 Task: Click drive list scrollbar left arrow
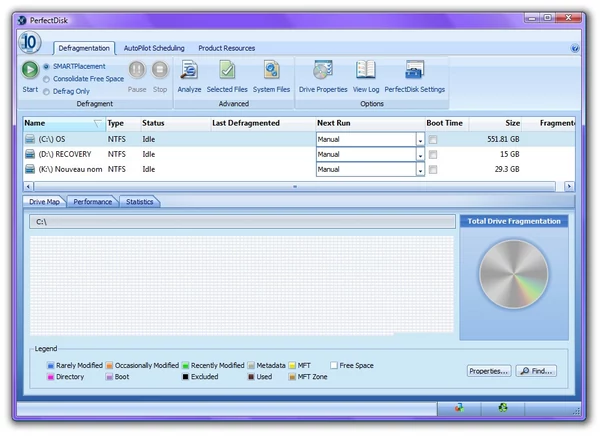click(x=28, y=186)
